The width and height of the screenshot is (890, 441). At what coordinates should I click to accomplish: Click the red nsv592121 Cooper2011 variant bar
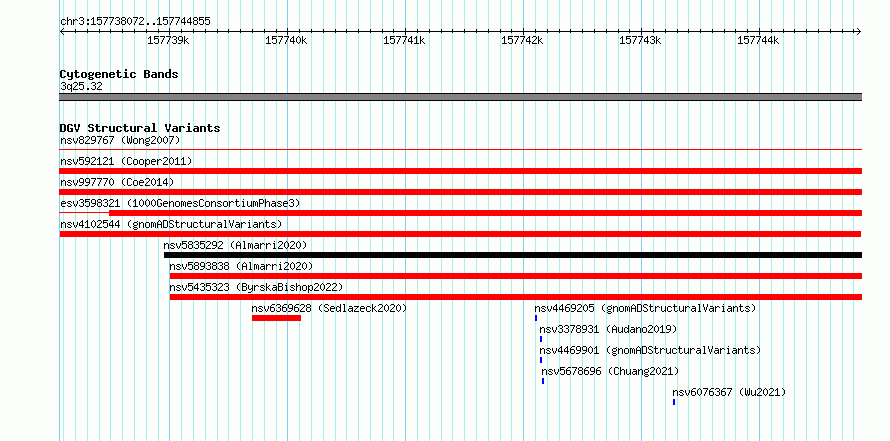(461, 171)
